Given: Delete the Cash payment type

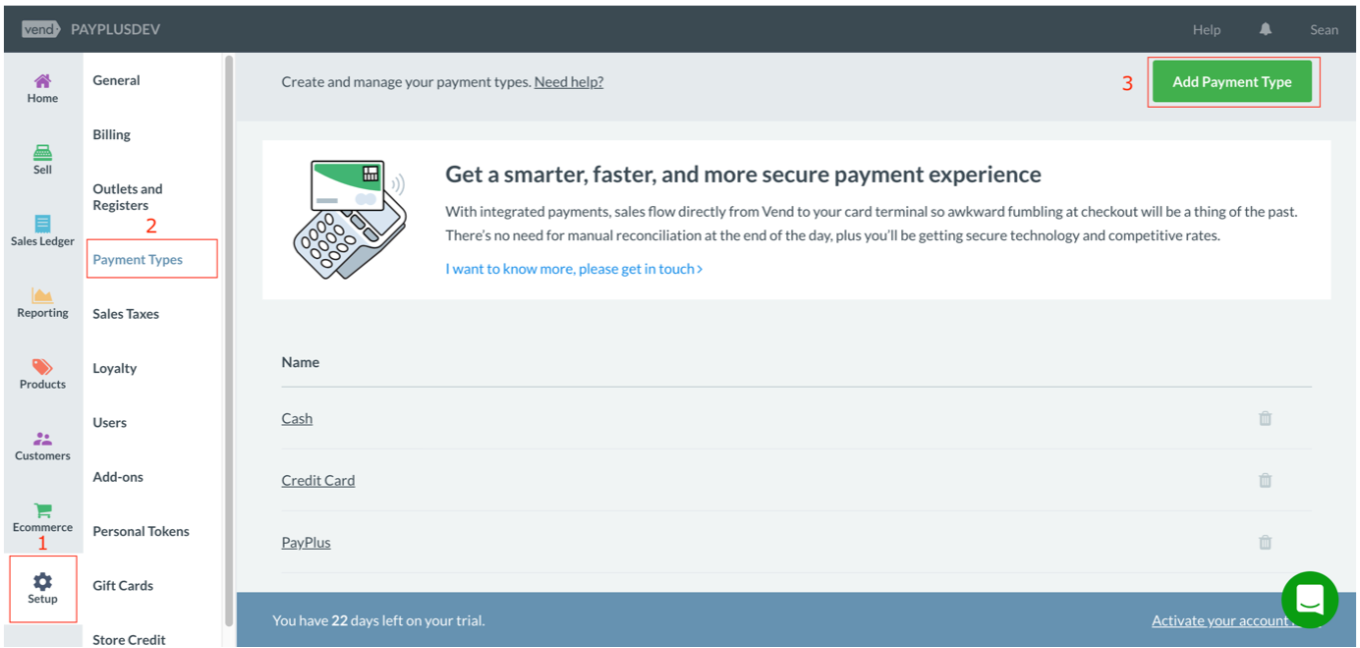Looking at the screenshot, I should point(1264,419).
